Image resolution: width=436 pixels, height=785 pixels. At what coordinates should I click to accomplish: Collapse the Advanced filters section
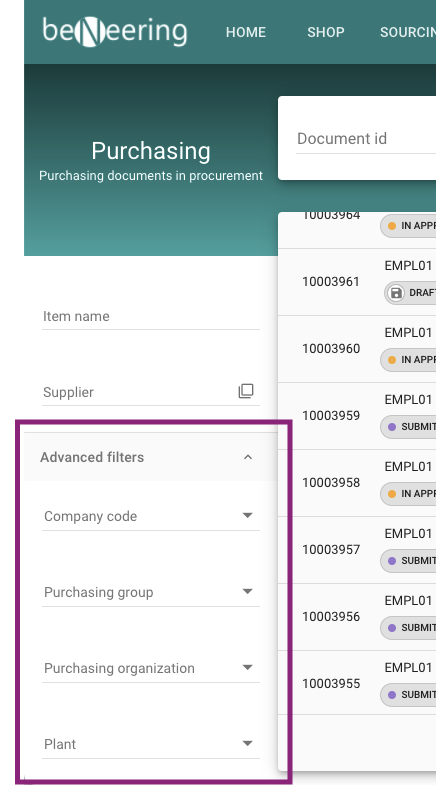coord(248,457)
